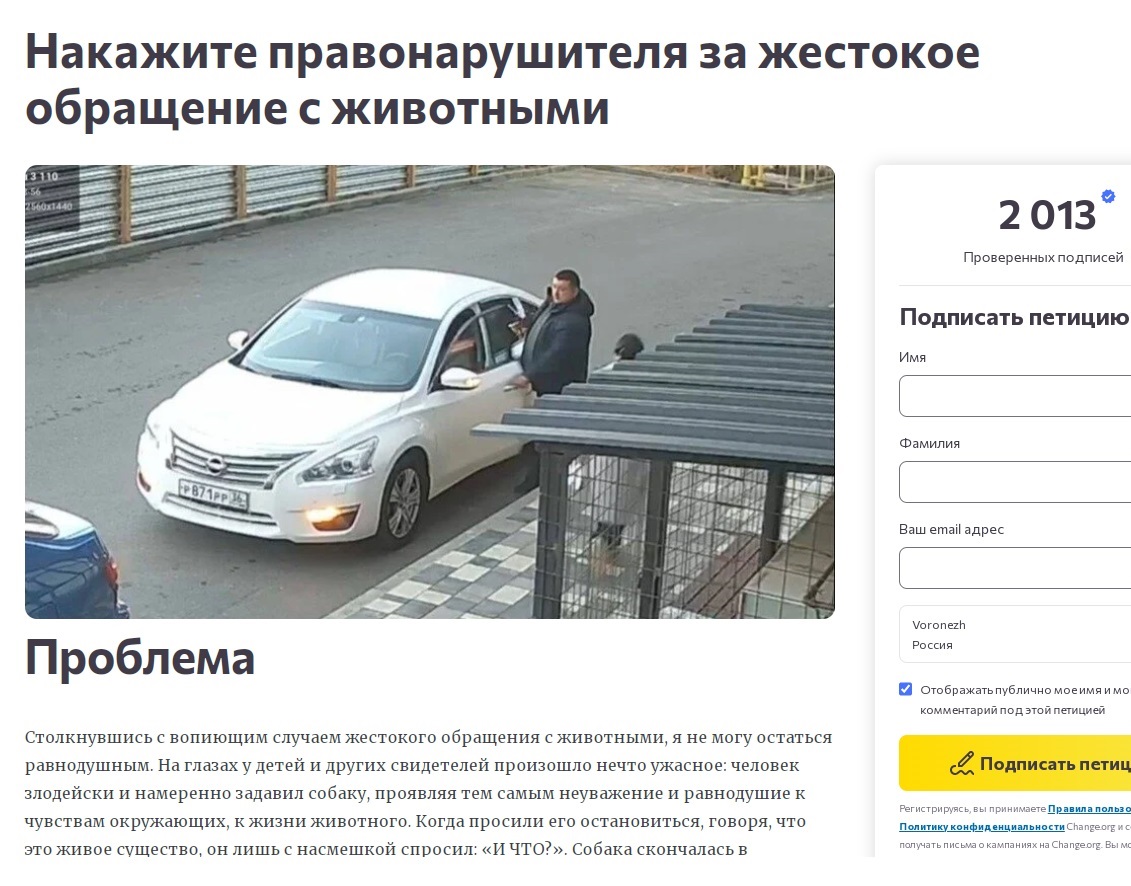Open the petition photo of the white car
Viewport: 1131px width, 886px height.
point(430,392)
